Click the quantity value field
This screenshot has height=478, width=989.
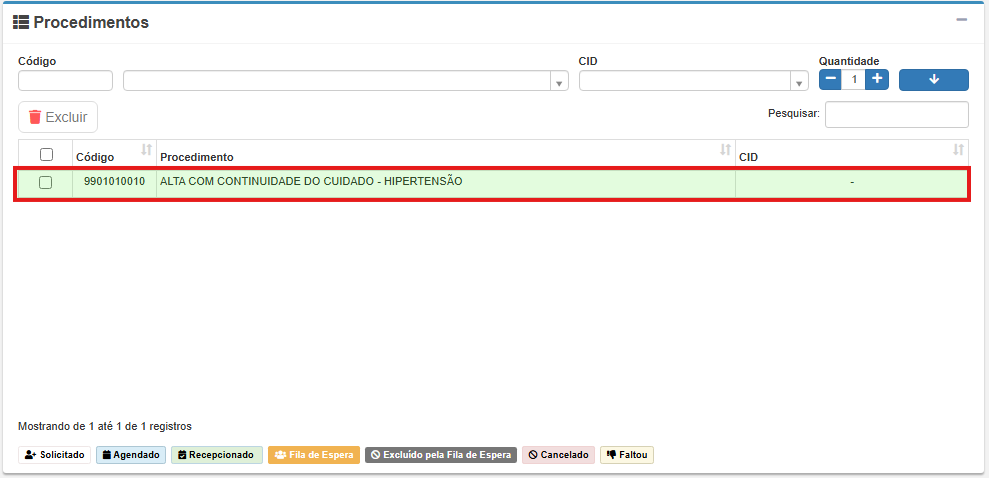pos(854,79)
